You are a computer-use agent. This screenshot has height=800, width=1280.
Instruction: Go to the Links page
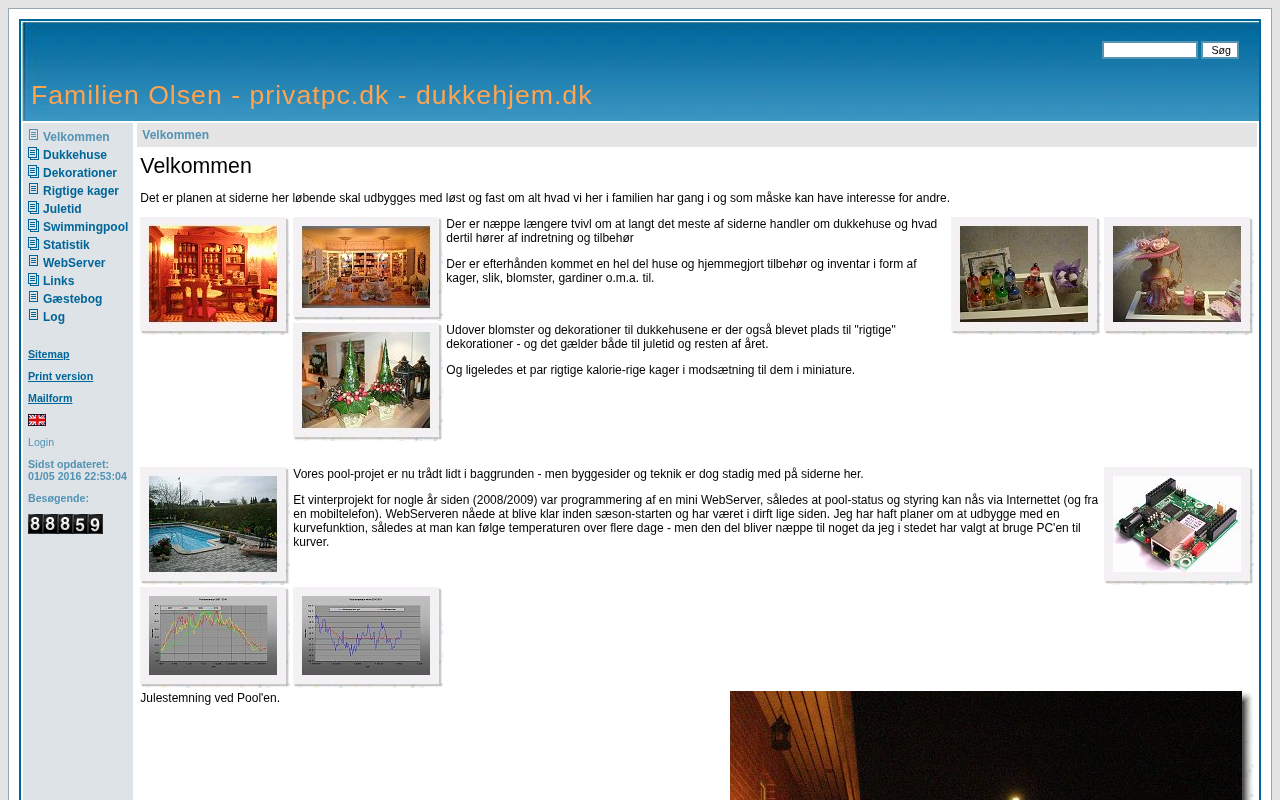(58, 281)
